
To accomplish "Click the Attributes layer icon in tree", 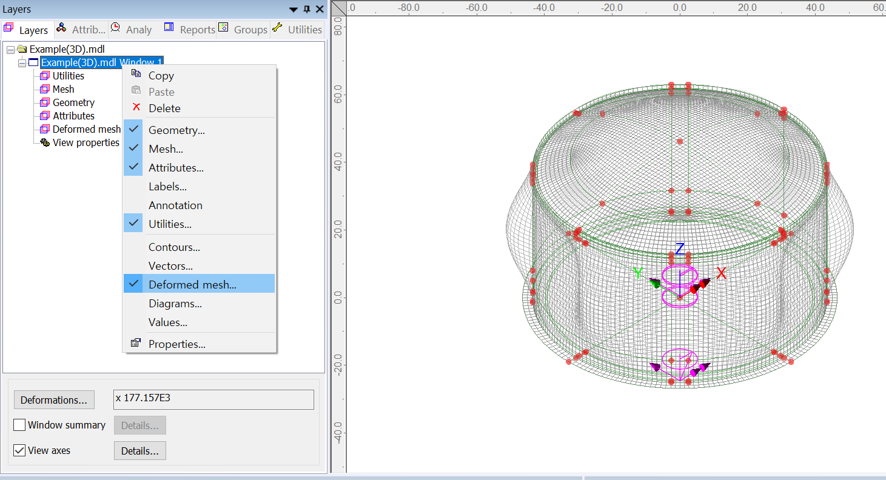I will (45, 116).
